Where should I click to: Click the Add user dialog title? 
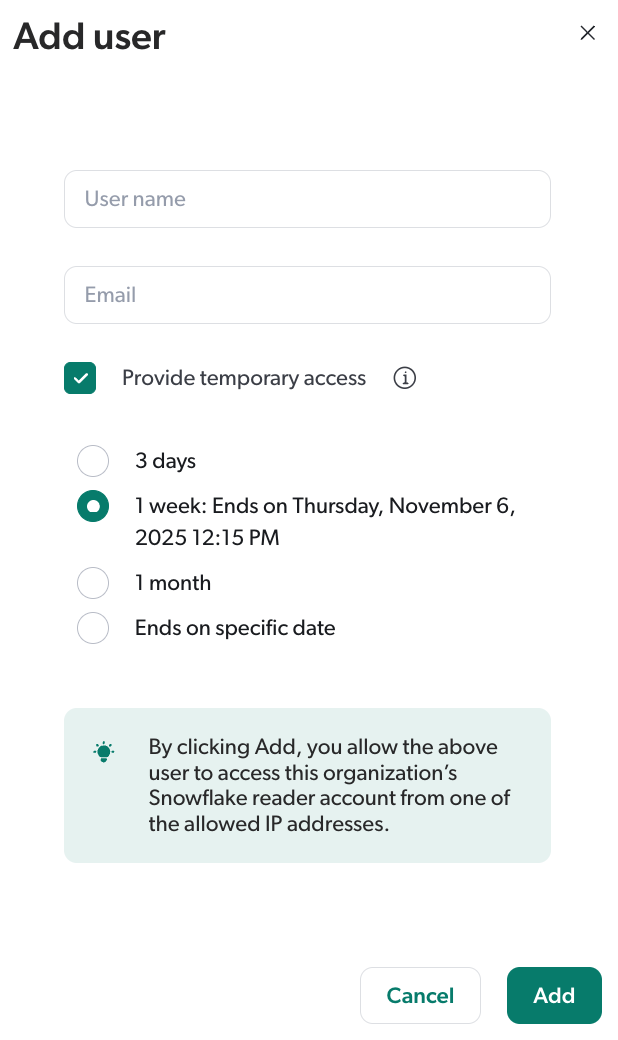coord(89,37)
